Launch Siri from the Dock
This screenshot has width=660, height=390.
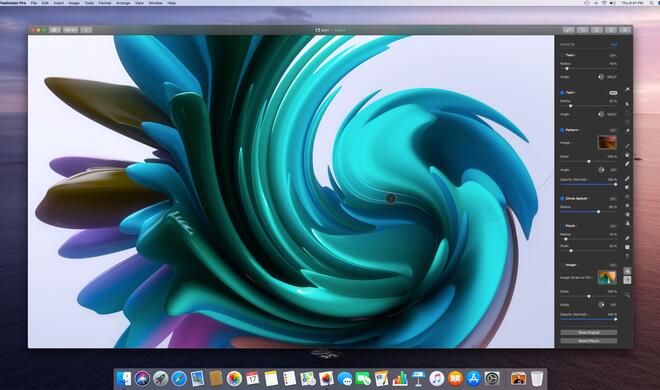coord(142,379)
